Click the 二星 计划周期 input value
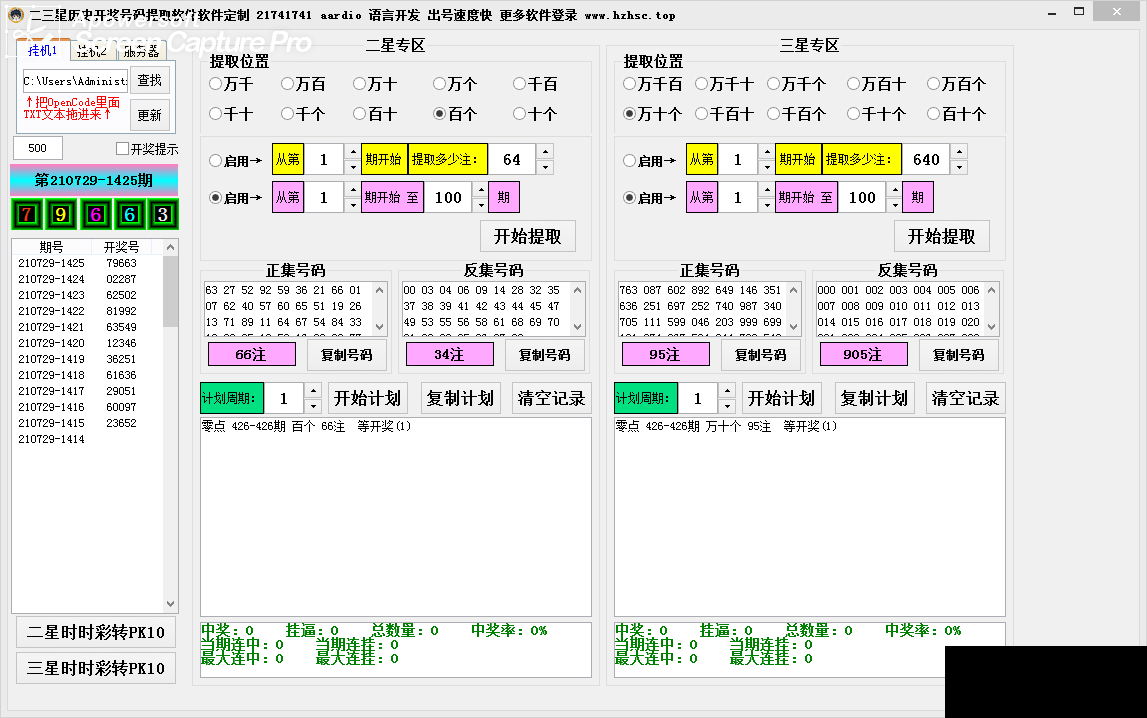1147x718 pixels. click(284, 398)
